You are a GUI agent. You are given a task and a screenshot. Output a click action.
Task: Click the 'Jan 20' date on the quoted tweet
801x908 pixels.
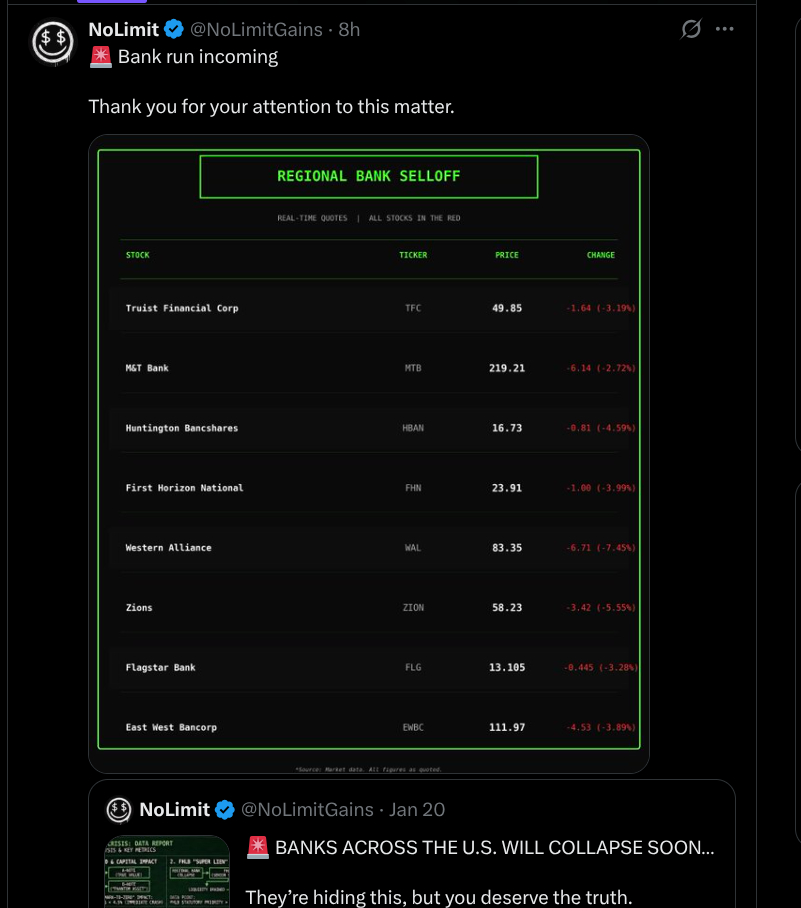click(x=419, y=809)
